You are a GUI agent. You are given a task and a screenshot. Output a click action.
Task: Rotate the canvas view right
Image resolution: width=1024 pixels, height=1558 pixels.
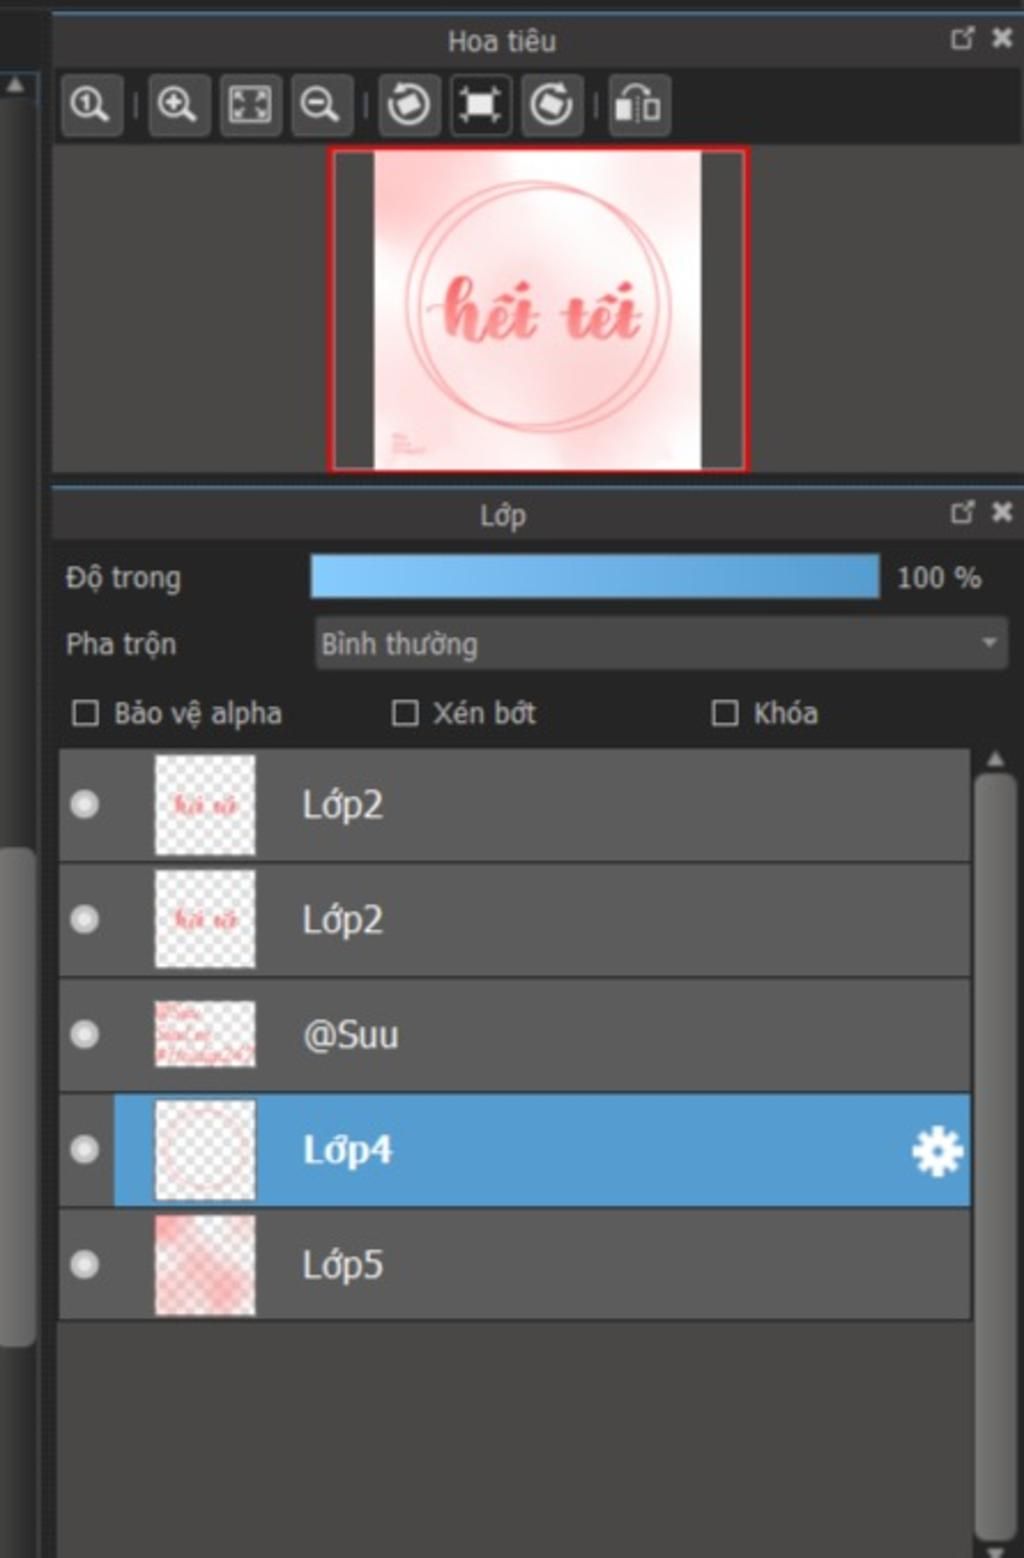551,105
